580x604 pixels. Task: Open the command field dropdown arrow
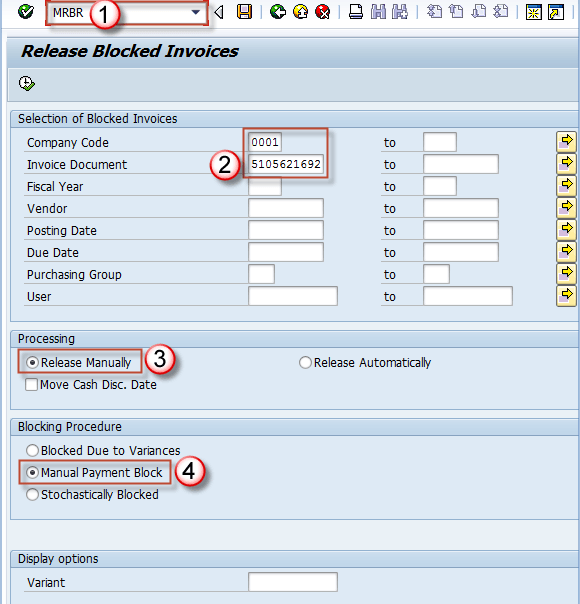pyautogui.click(x=196, y=12)
